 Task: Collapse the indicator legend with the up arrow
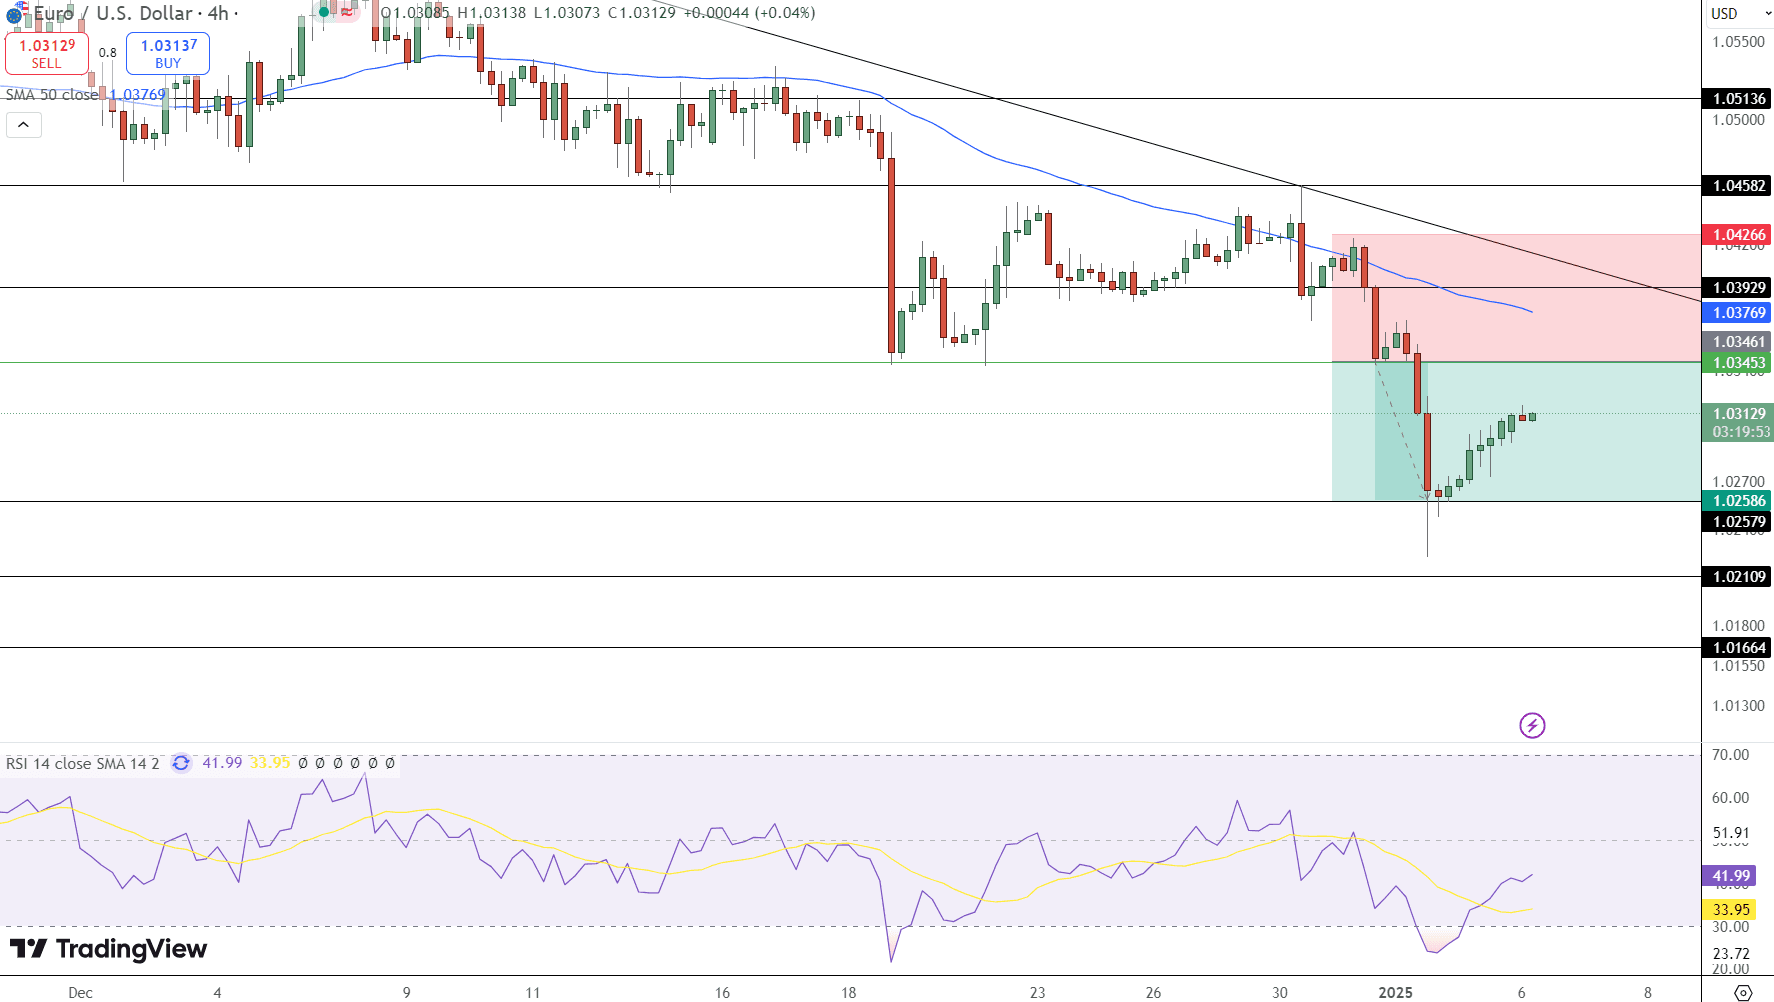coord(24,125)
